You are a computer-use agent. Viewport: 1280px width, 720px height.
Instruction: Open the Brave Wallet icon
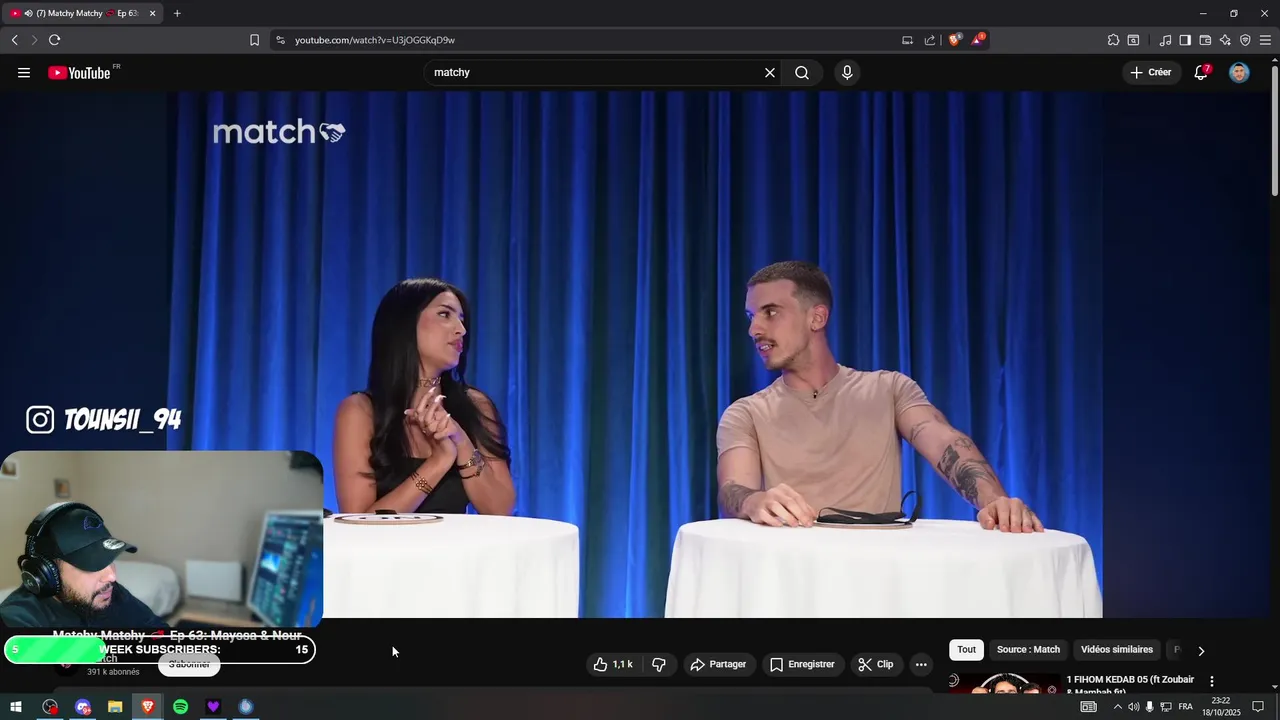(x=1205, y=40)
